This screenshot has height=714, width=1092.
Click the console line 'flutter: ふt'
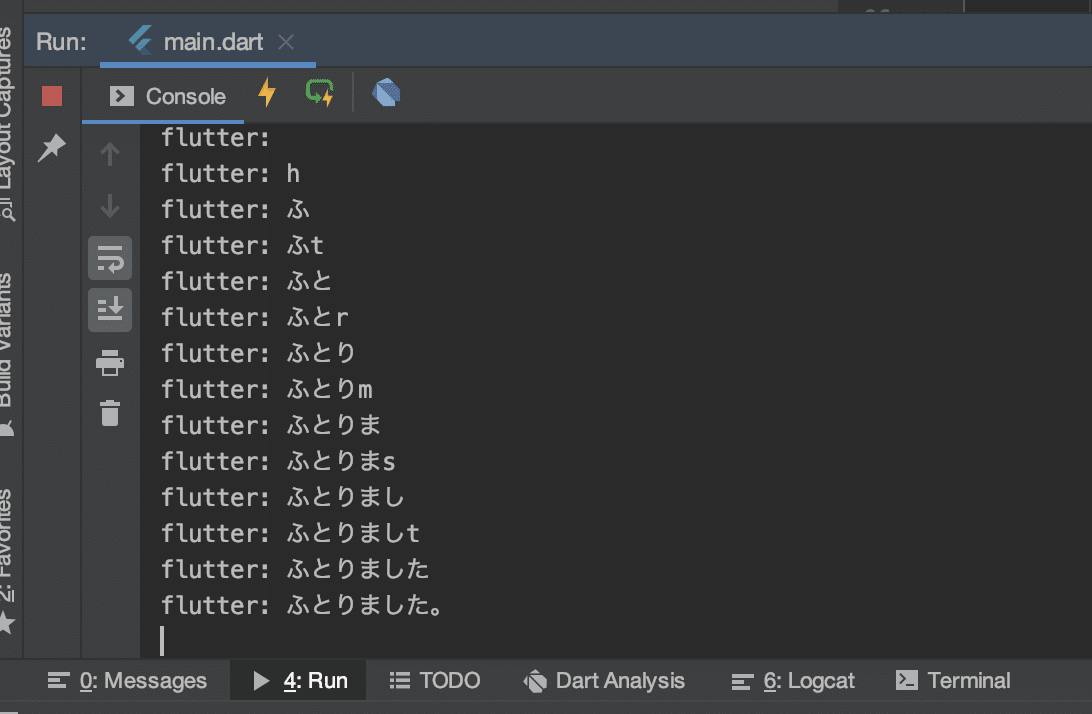coord(242,245)
